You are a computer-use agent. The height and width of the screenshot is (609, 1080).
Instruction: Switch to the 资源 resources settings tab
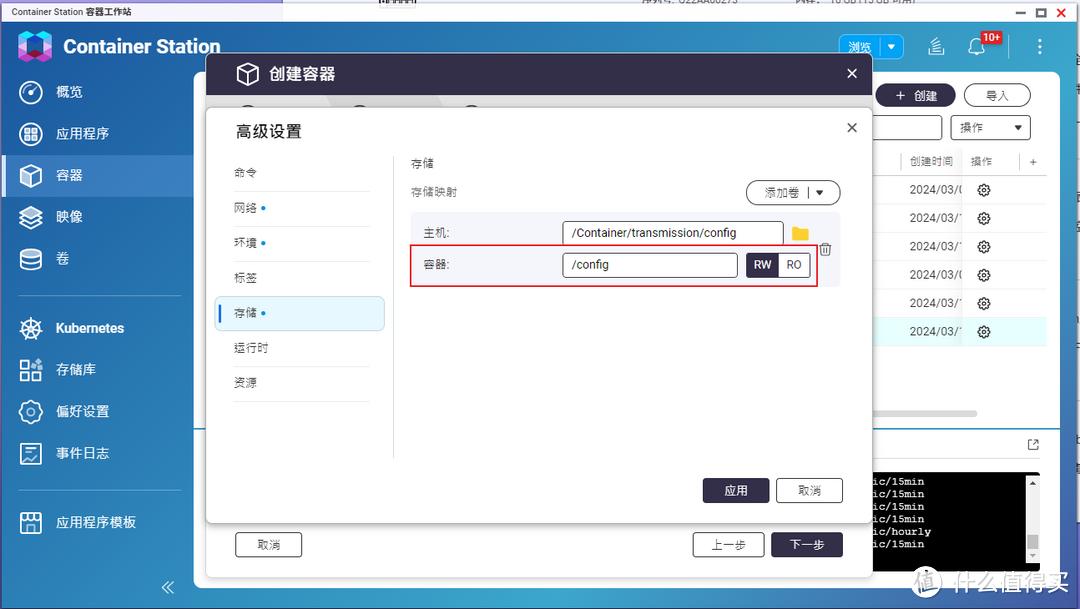pyautogui.click(x=302, y=383)
